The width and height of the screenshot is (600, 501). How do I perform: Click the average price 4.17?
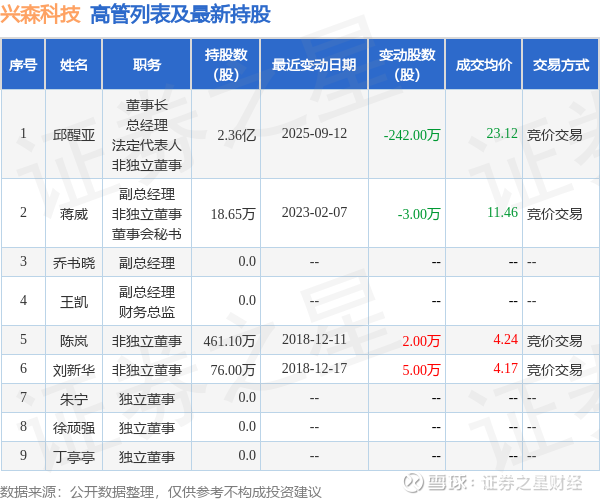click(x=505, y=368)
